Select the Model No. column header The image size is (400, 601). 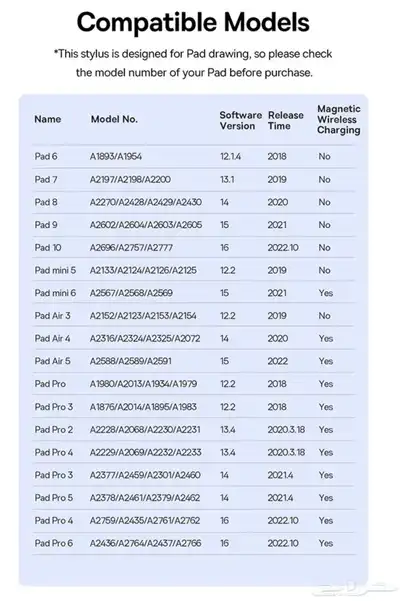pyautogui.click(x=114, y=119)
